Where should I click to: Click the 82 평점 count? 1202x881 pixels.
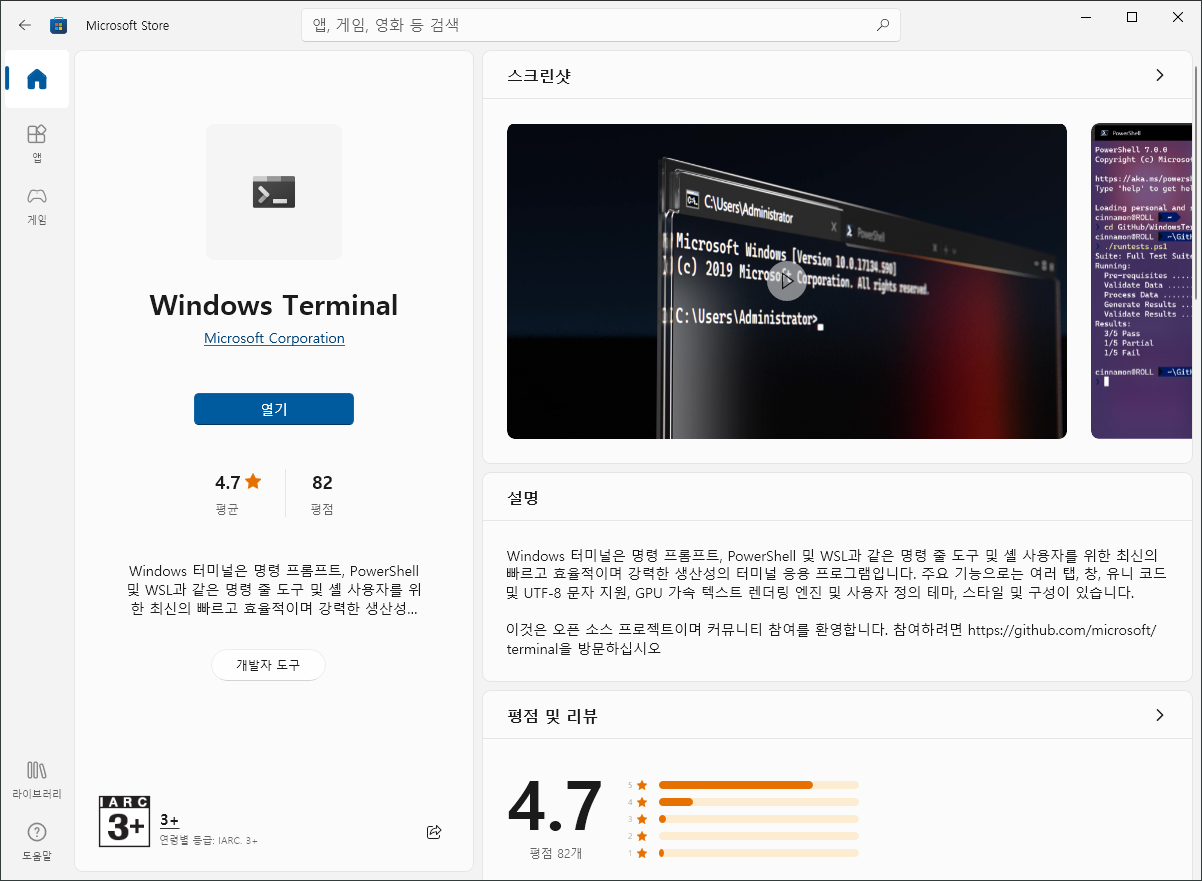coord(322,493)
